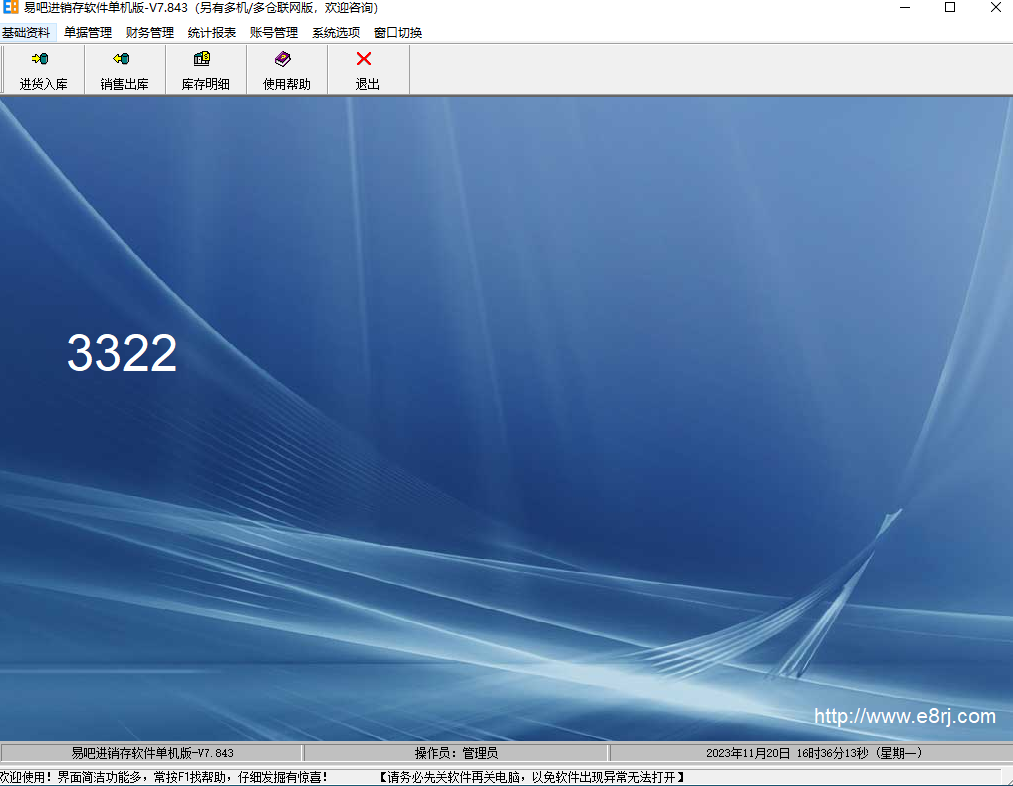This screenshot has height=786, width=1013.
Task: Minimize the application window
Action: [x=905, y=8]
